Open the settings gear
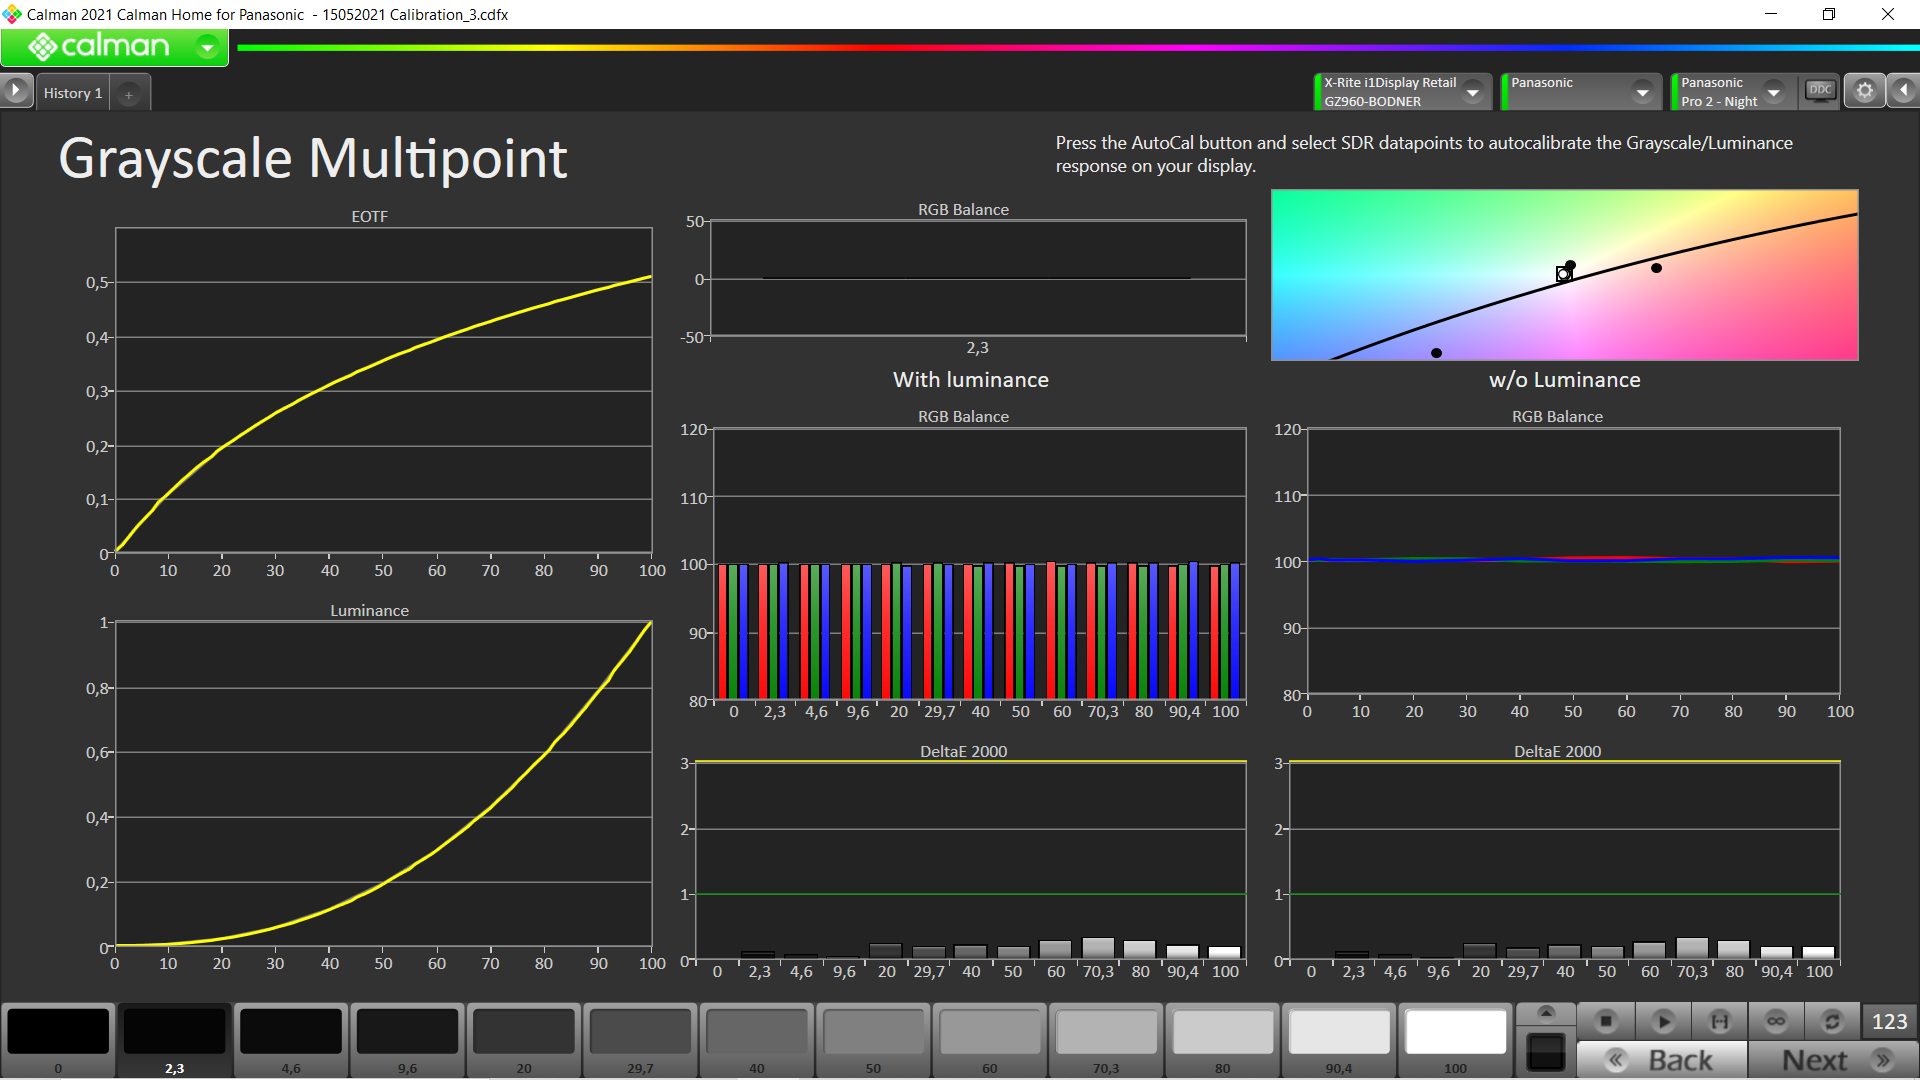The image size is (1920, 1080). 1865,91
